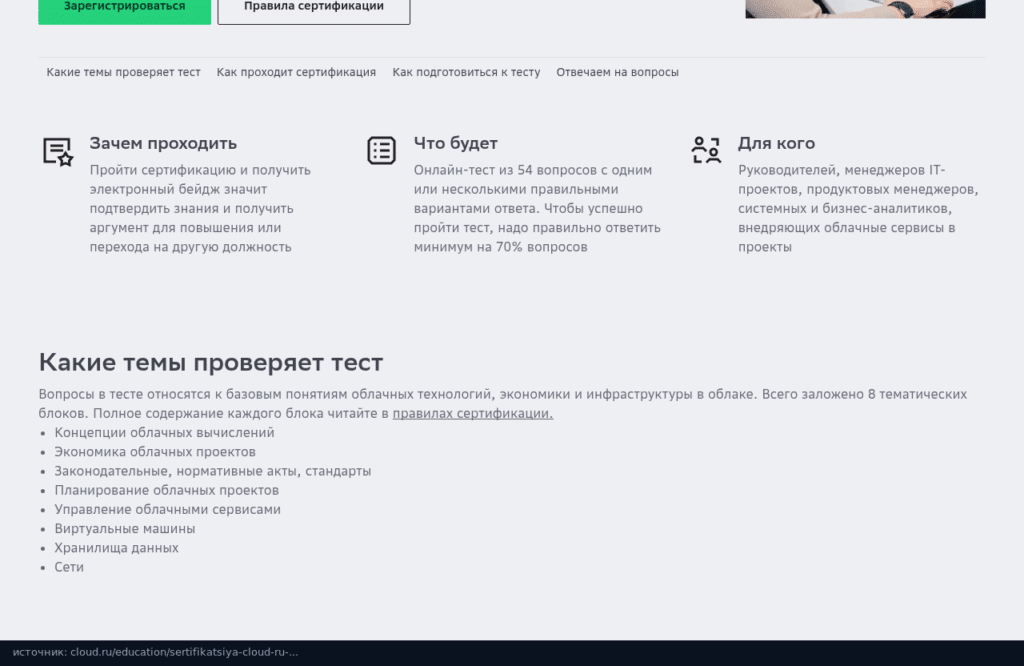Select list item Хранилища данных
This screenshot has height=666, width=1024.
pos(116,548)
